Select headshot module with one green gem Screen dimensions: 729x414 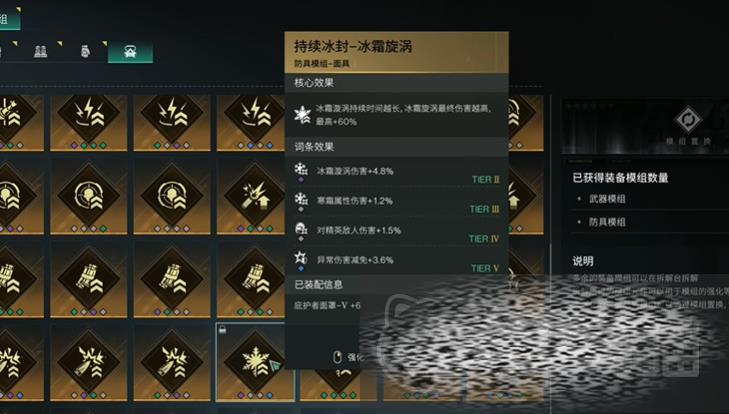pos(88,196)
